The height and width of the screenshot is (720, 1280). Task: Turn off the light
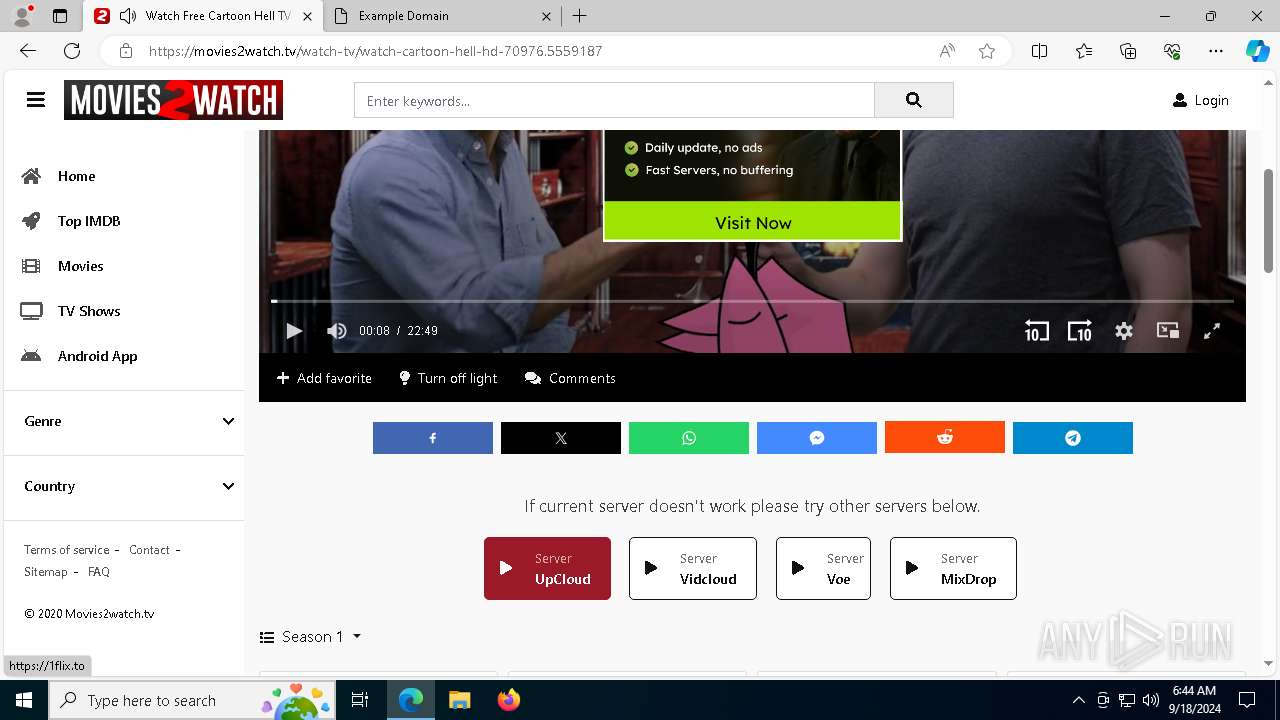[448, 378]
